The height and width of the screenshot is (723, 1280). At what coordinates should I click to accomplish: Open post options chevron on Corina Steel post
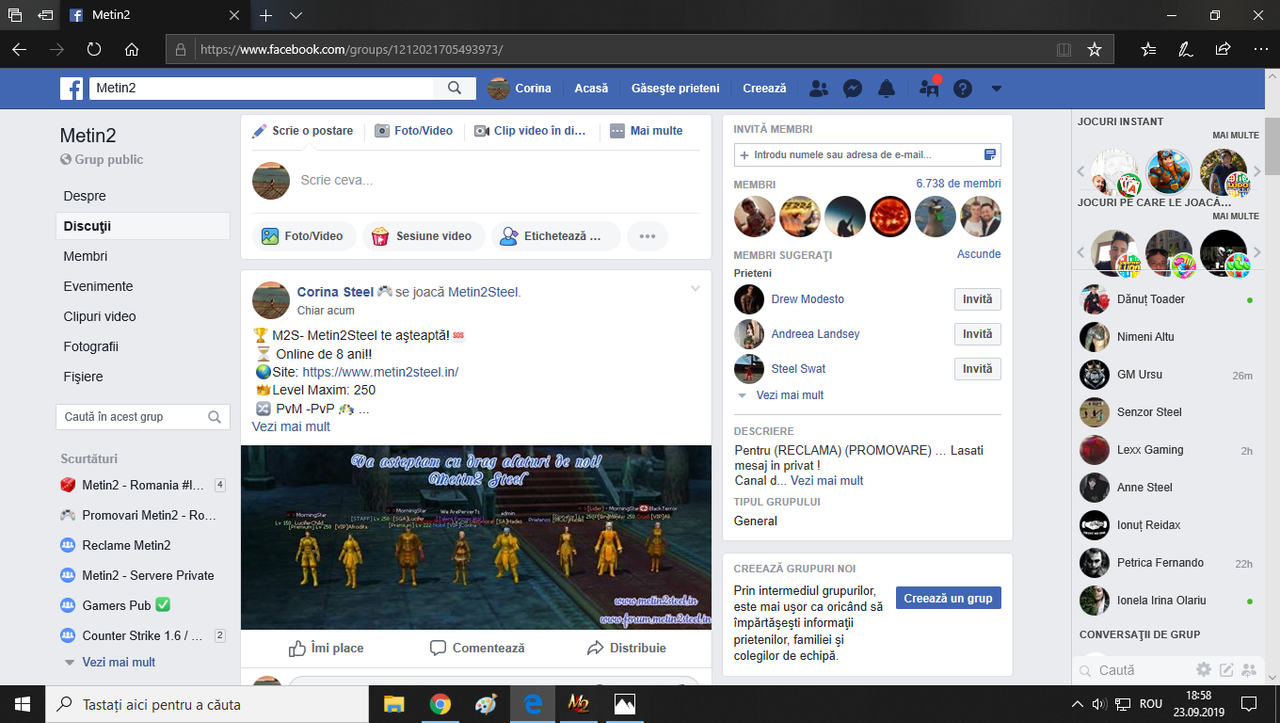[x=695, y=289]
